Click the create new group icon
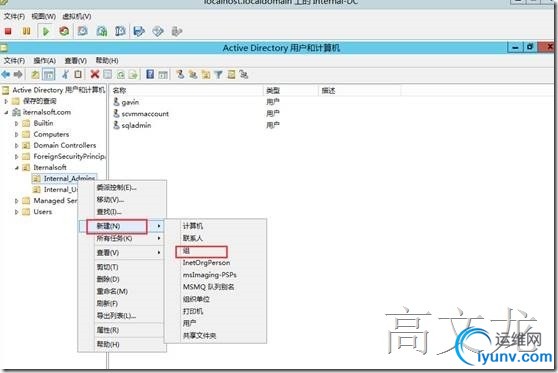The height and width of the screenshot is (373, 558). point(193,74)
